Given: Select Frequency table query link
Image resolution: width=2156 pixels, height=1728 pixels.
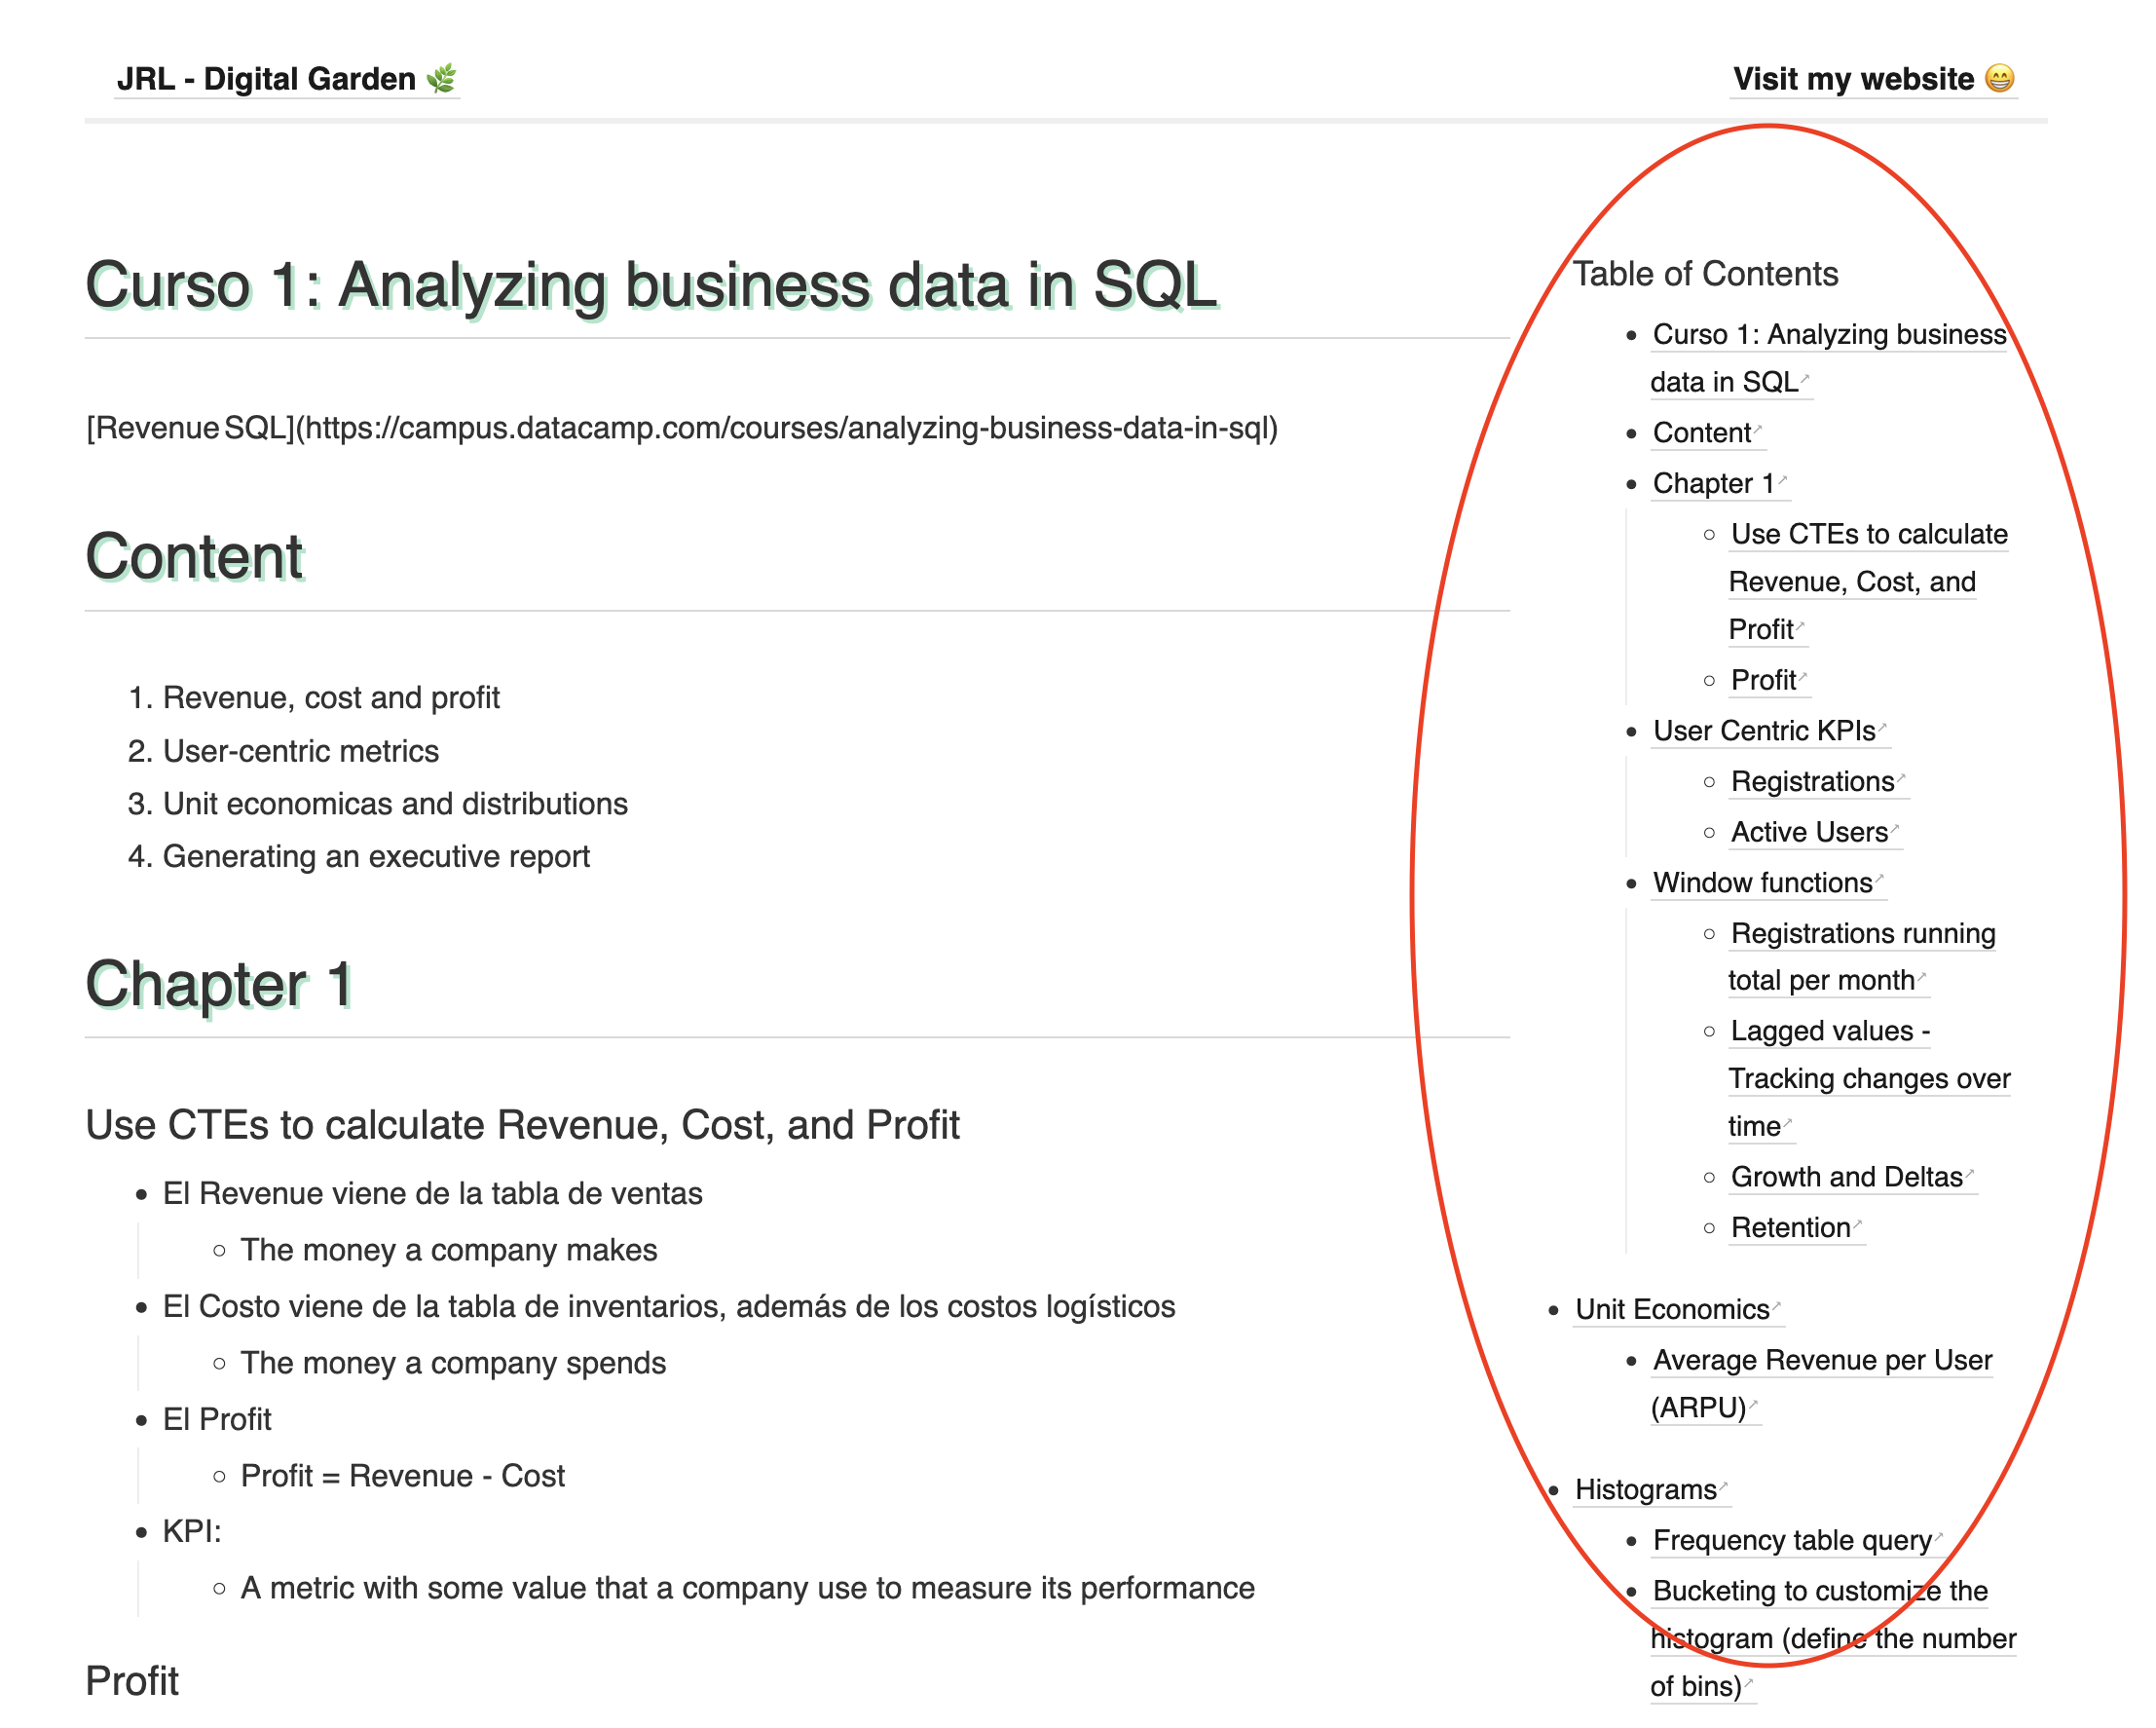Looking at the screenshot, I should (x=1792, y=1541).
